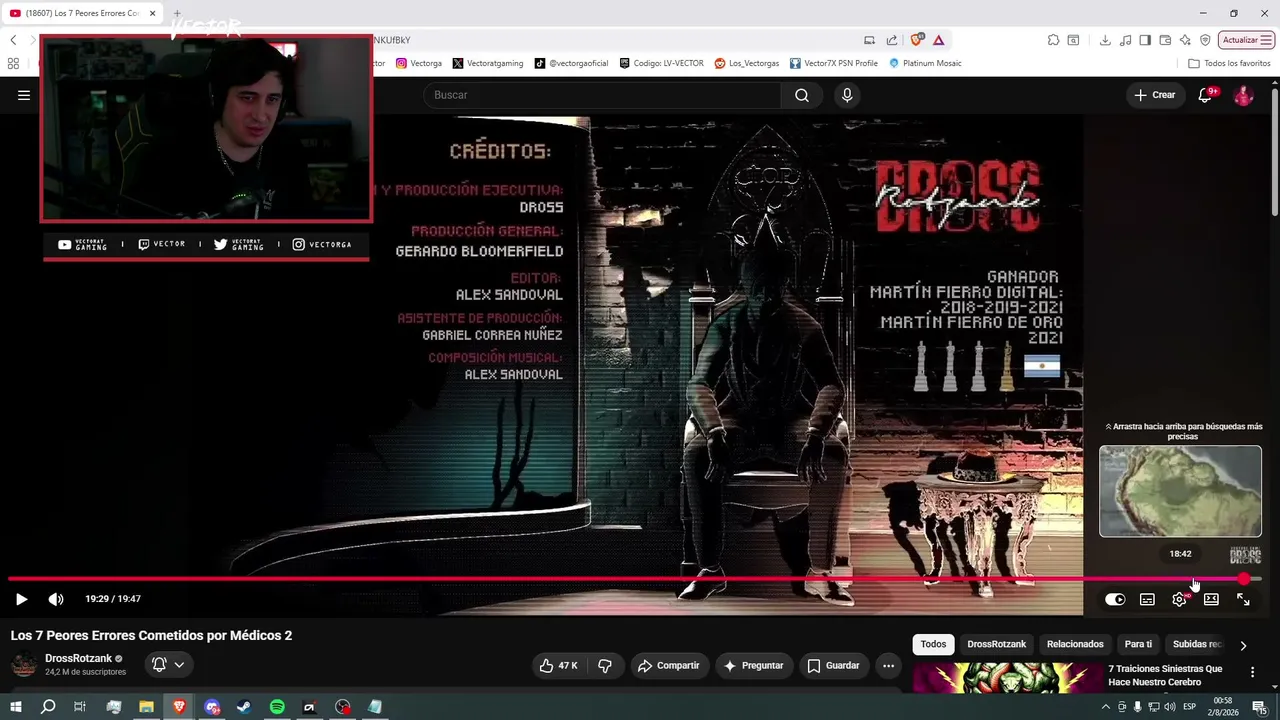This screenshot has height=720, width=1280.
Task: Open the YouTube guide hamburger menu
Action: click(24, 95)
